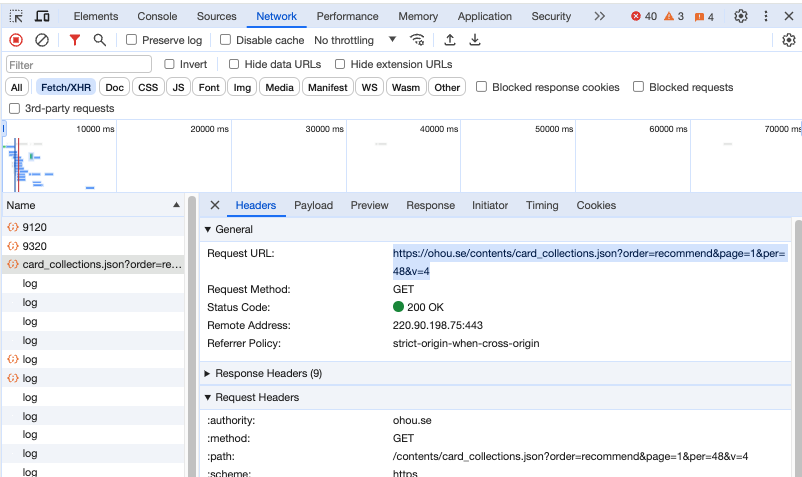
Task: Filter by Doc type
Action: click(x=115, y=87)
